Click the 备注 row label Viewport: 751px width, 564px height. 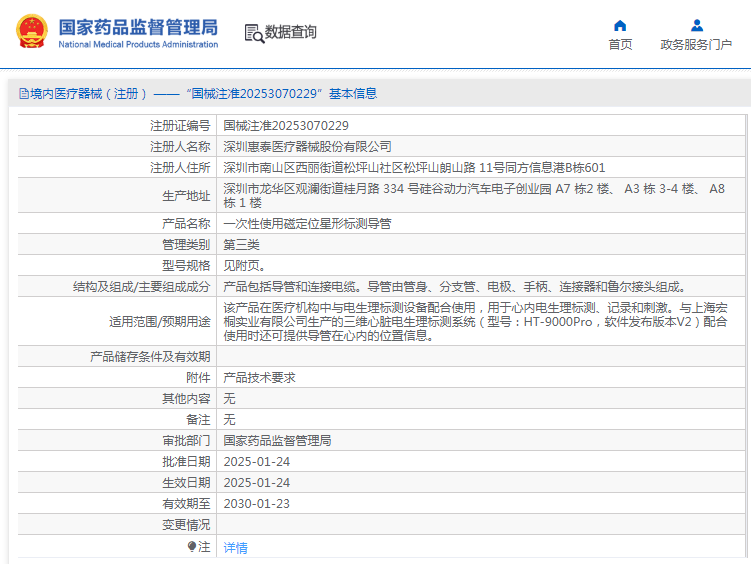198,420
